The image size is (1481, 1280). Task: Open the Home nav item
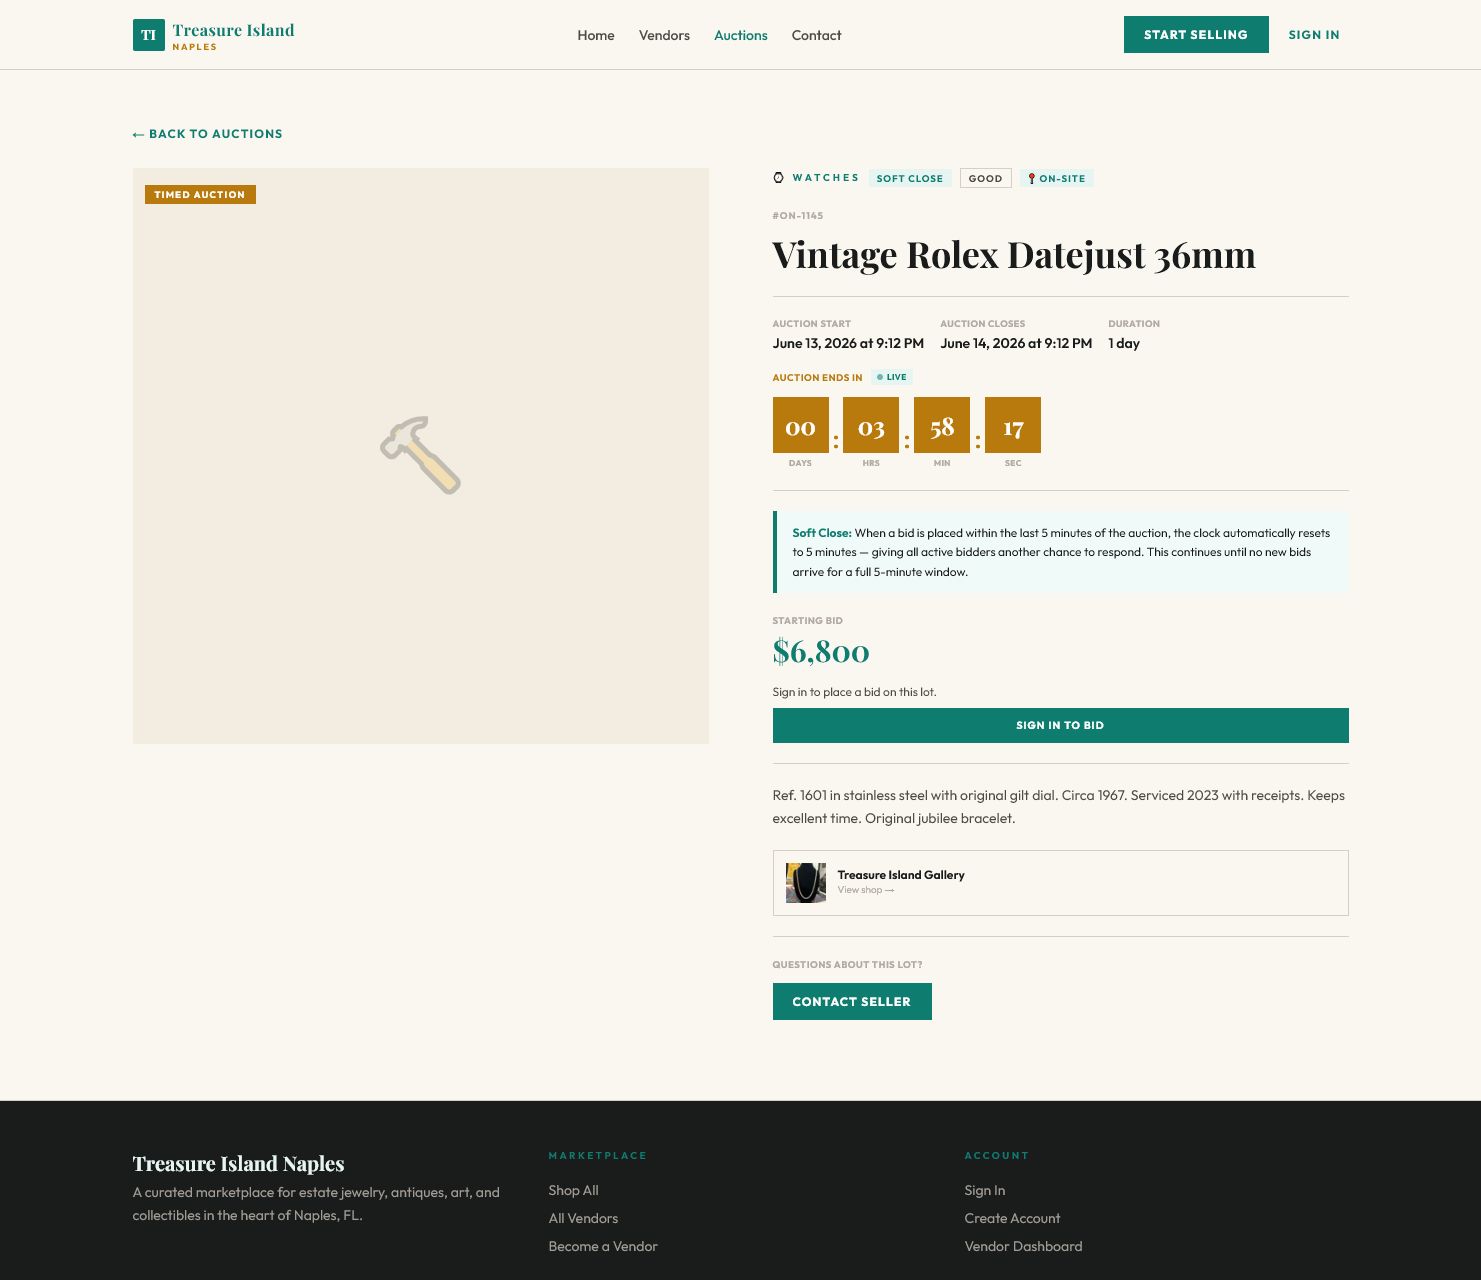click(x=596, y=35)
